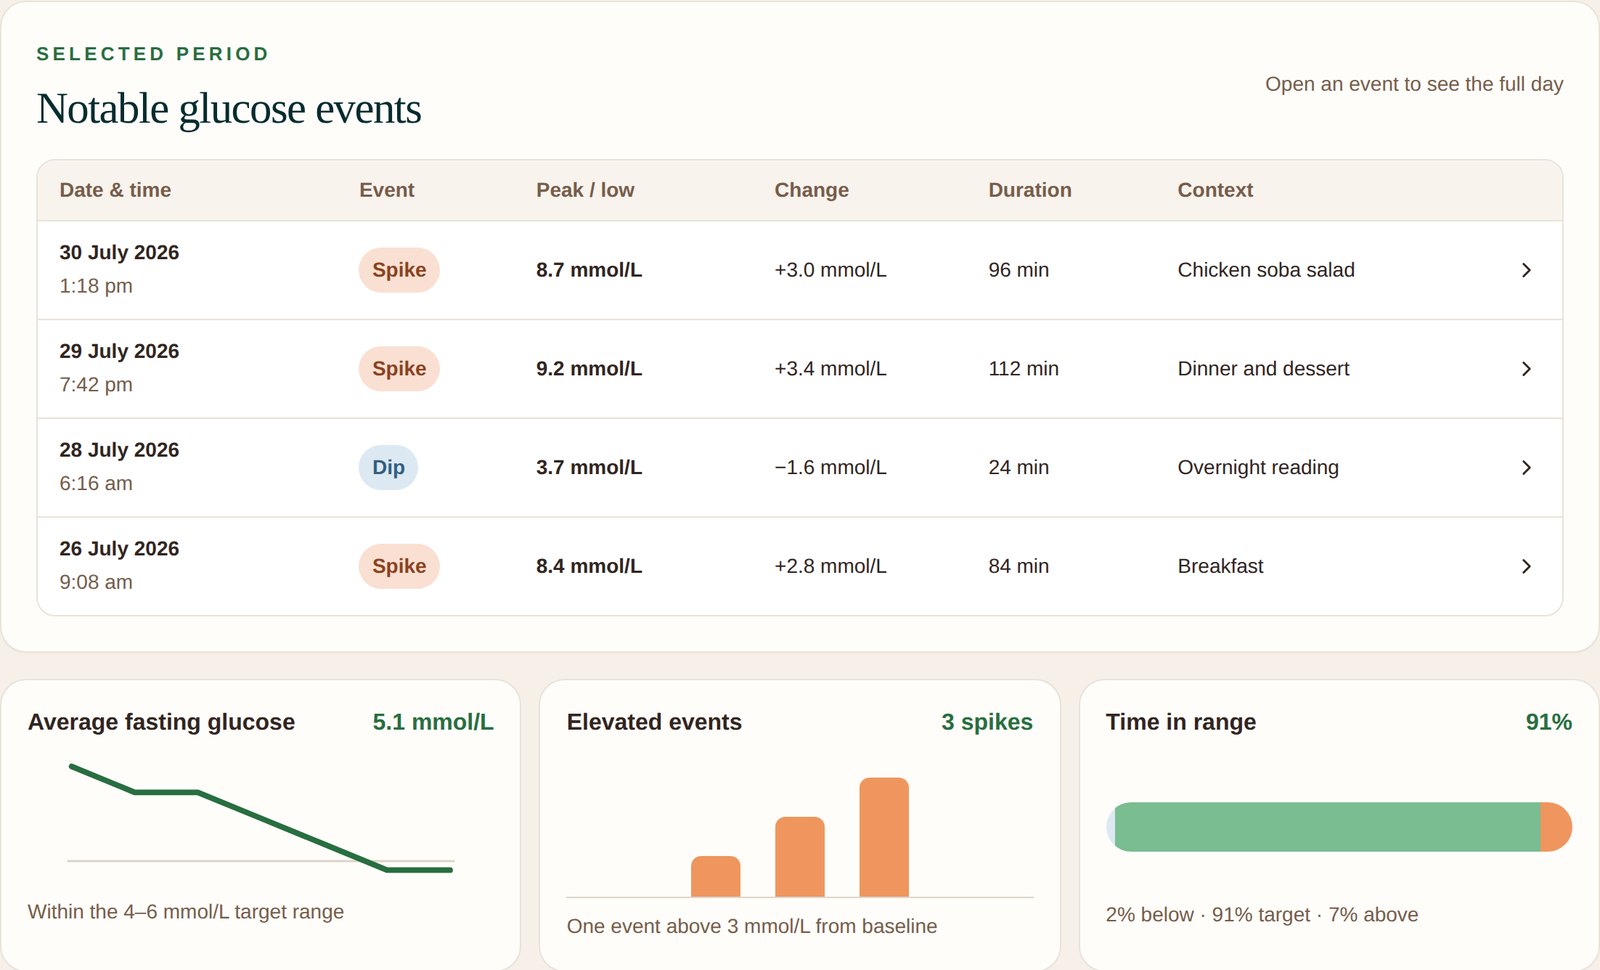Viewport: 1600px width, 970px height.
Task: Open the 30 July 2026 event chevron
Action: 1526,270
